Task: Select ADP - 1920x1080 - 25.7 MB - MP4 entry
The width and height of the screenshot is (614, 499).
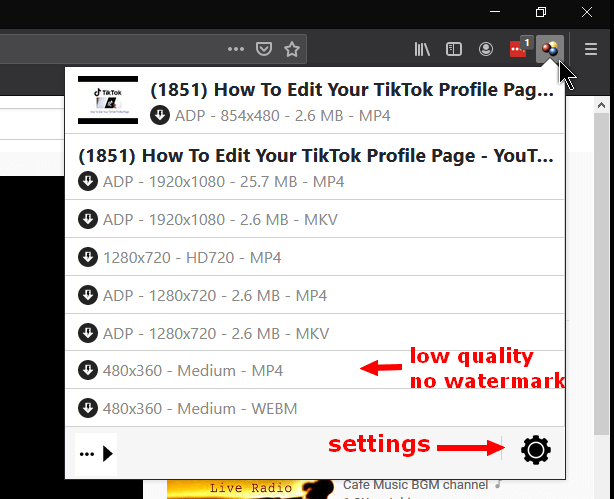Action: point(224,182)
